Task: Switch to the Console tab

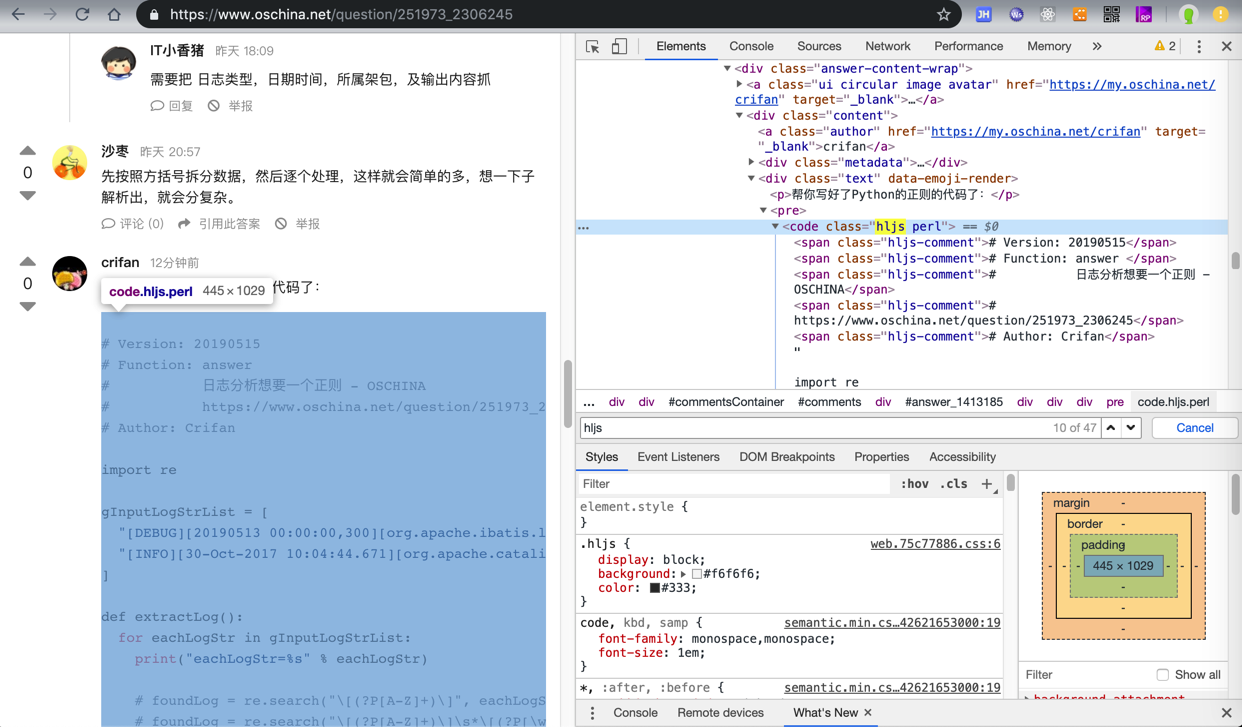Action: tap(751, 47)
